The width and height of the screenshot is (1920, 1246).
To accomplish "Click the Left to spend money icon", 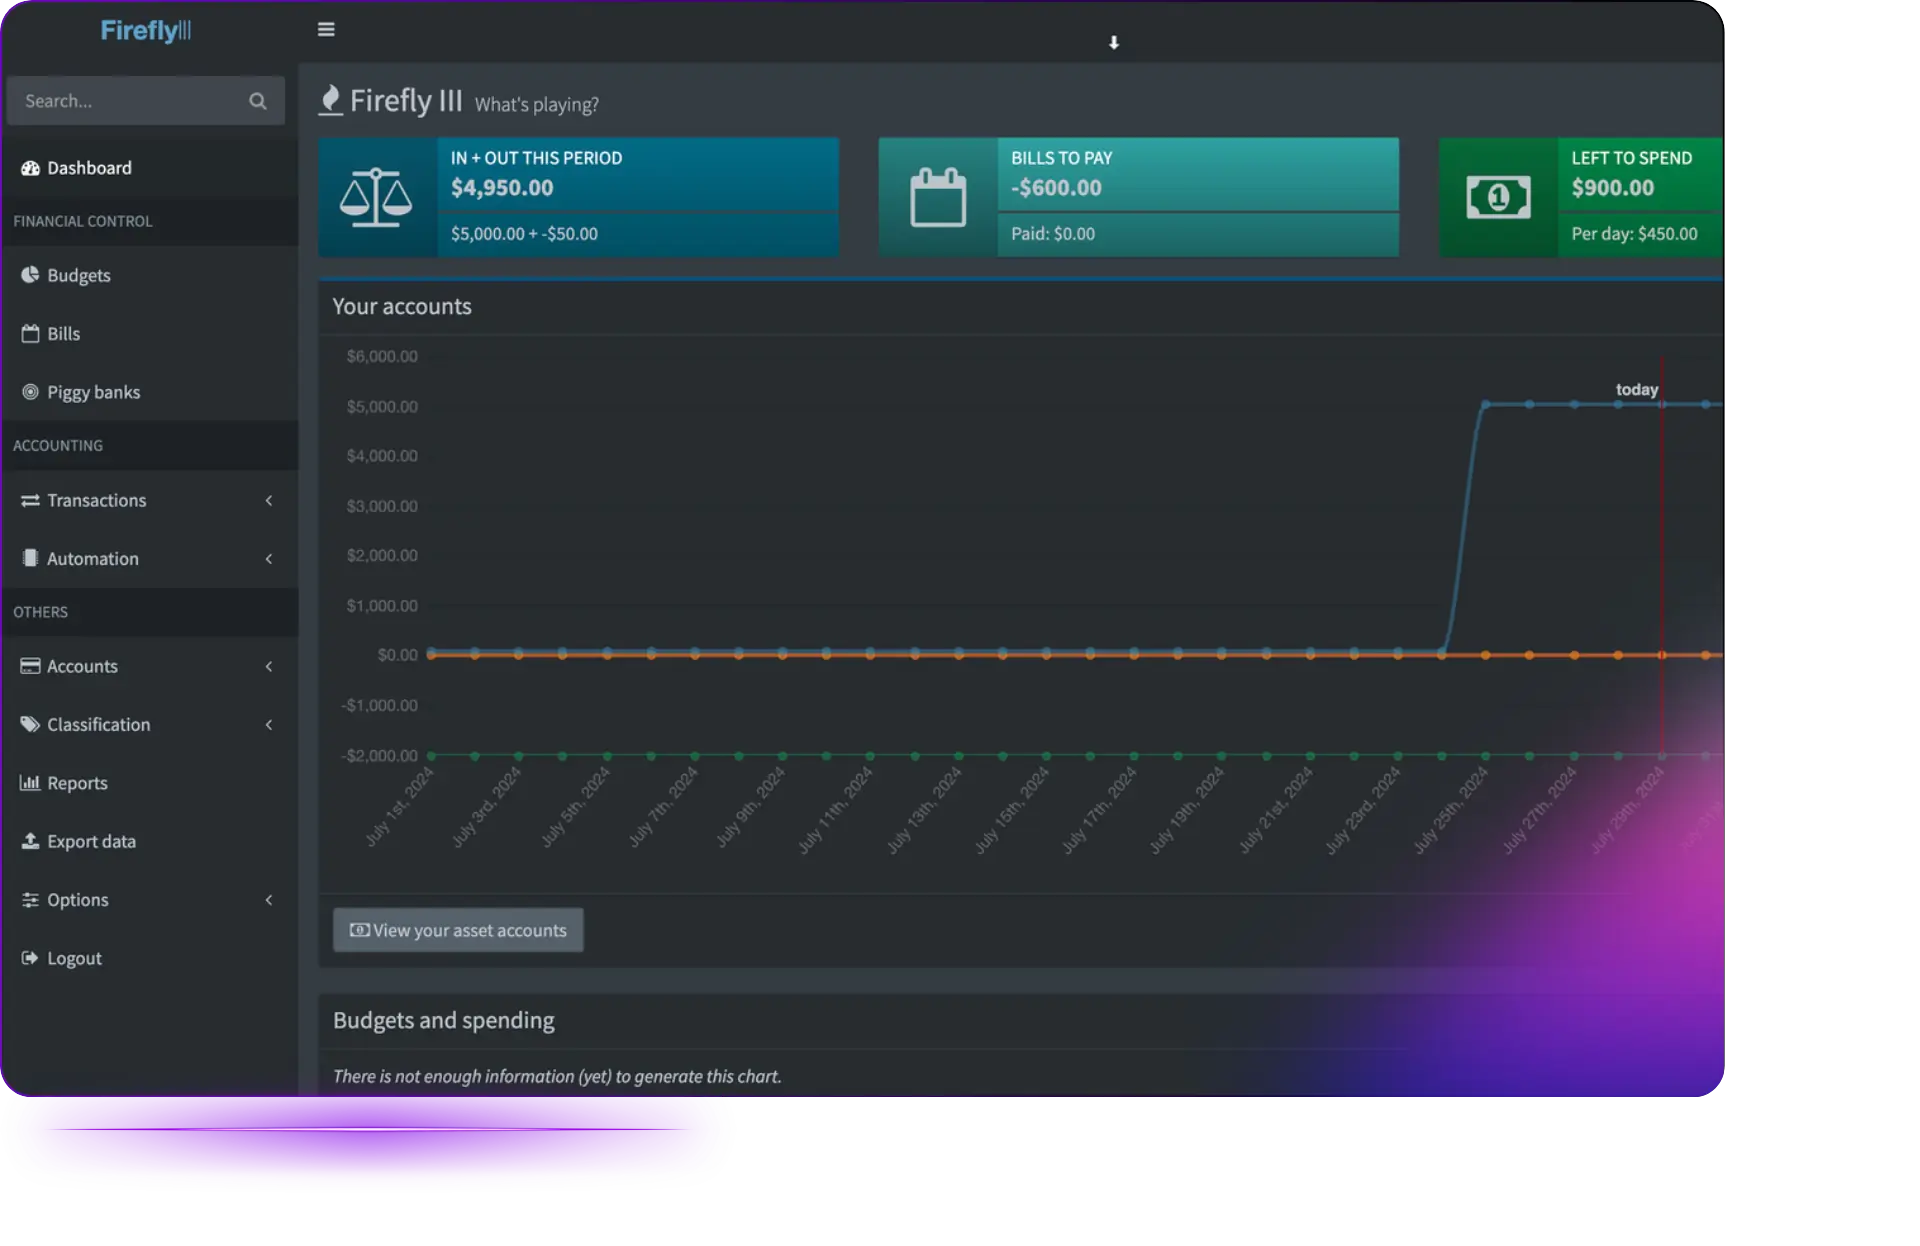I will click(x=1498, y=197).
